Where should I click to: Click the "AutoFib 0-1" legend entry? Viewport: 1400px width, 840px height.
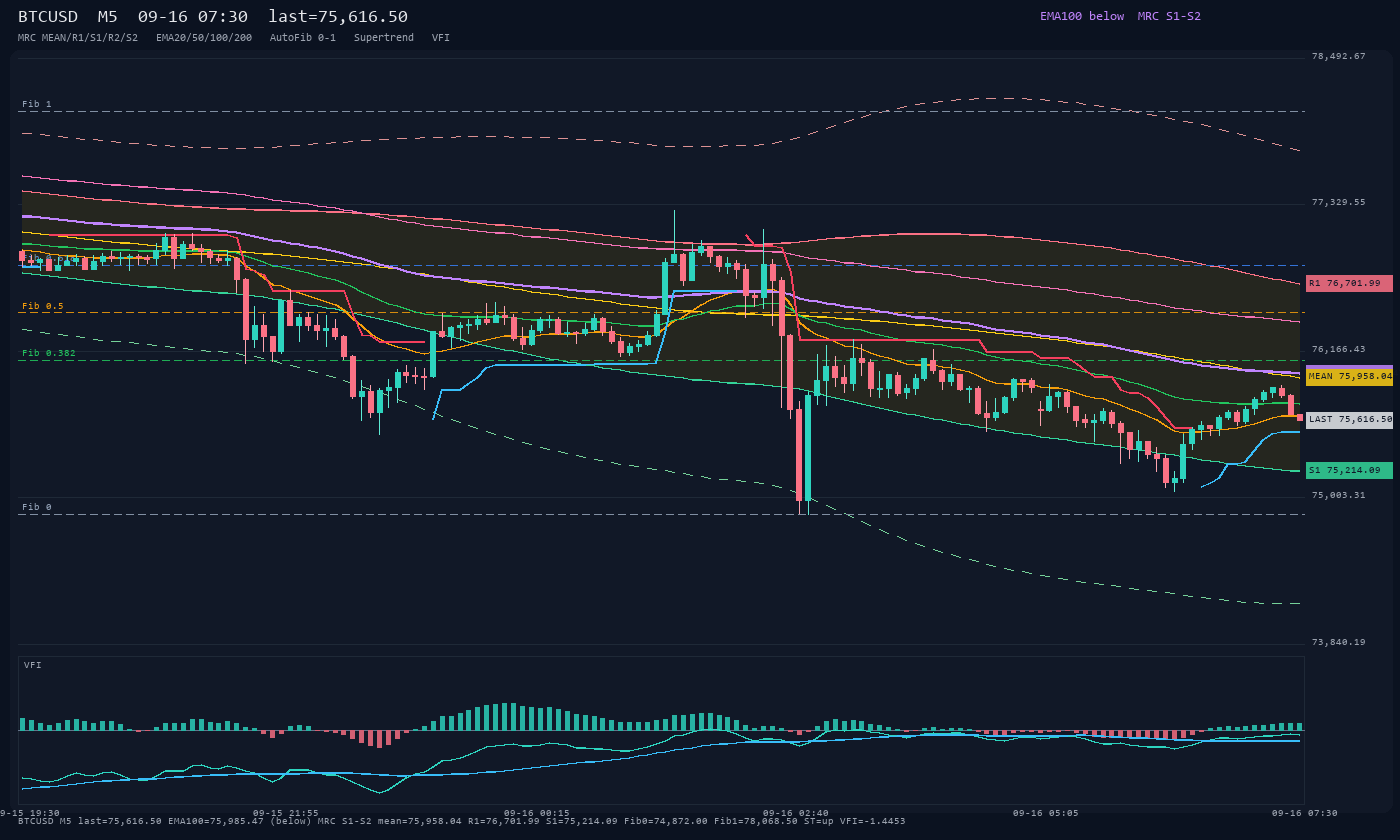pyautogui.click(x=303, y=37)
